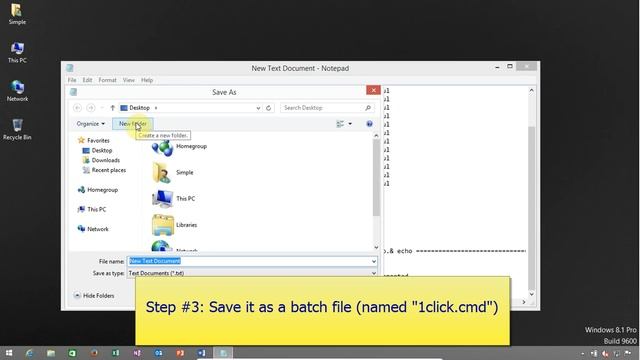Select Network in navigation pane
This screenshot has width=640, height=360.
coord(98,229)
